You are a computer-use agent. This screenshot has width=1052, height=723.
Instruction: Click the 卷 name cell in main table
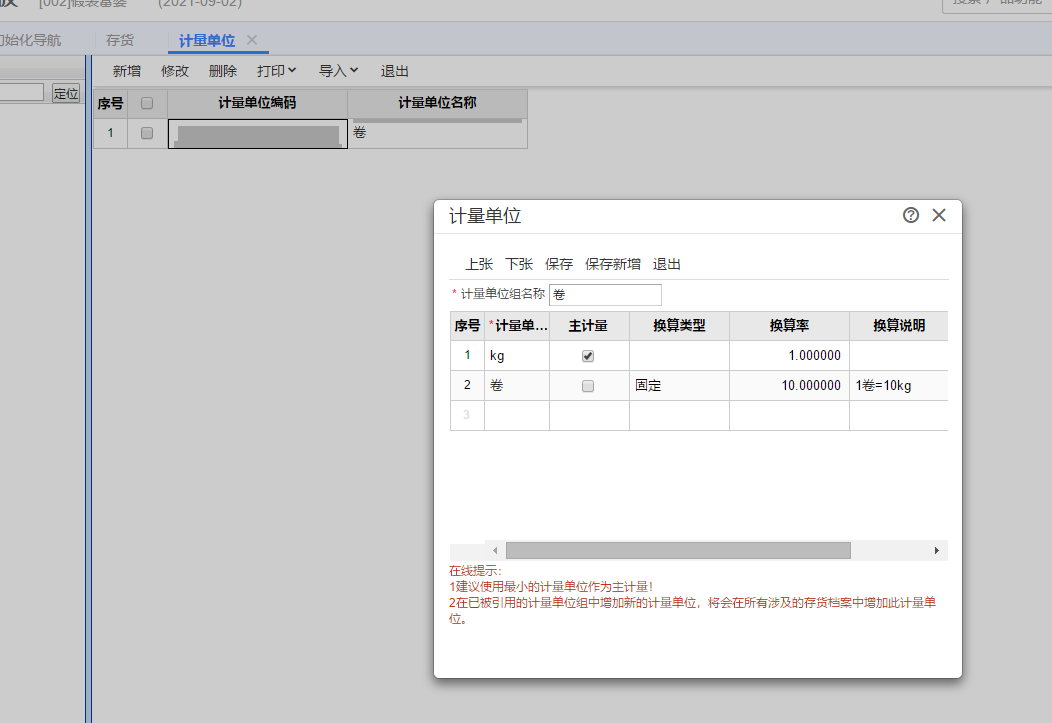pos(437,133)
